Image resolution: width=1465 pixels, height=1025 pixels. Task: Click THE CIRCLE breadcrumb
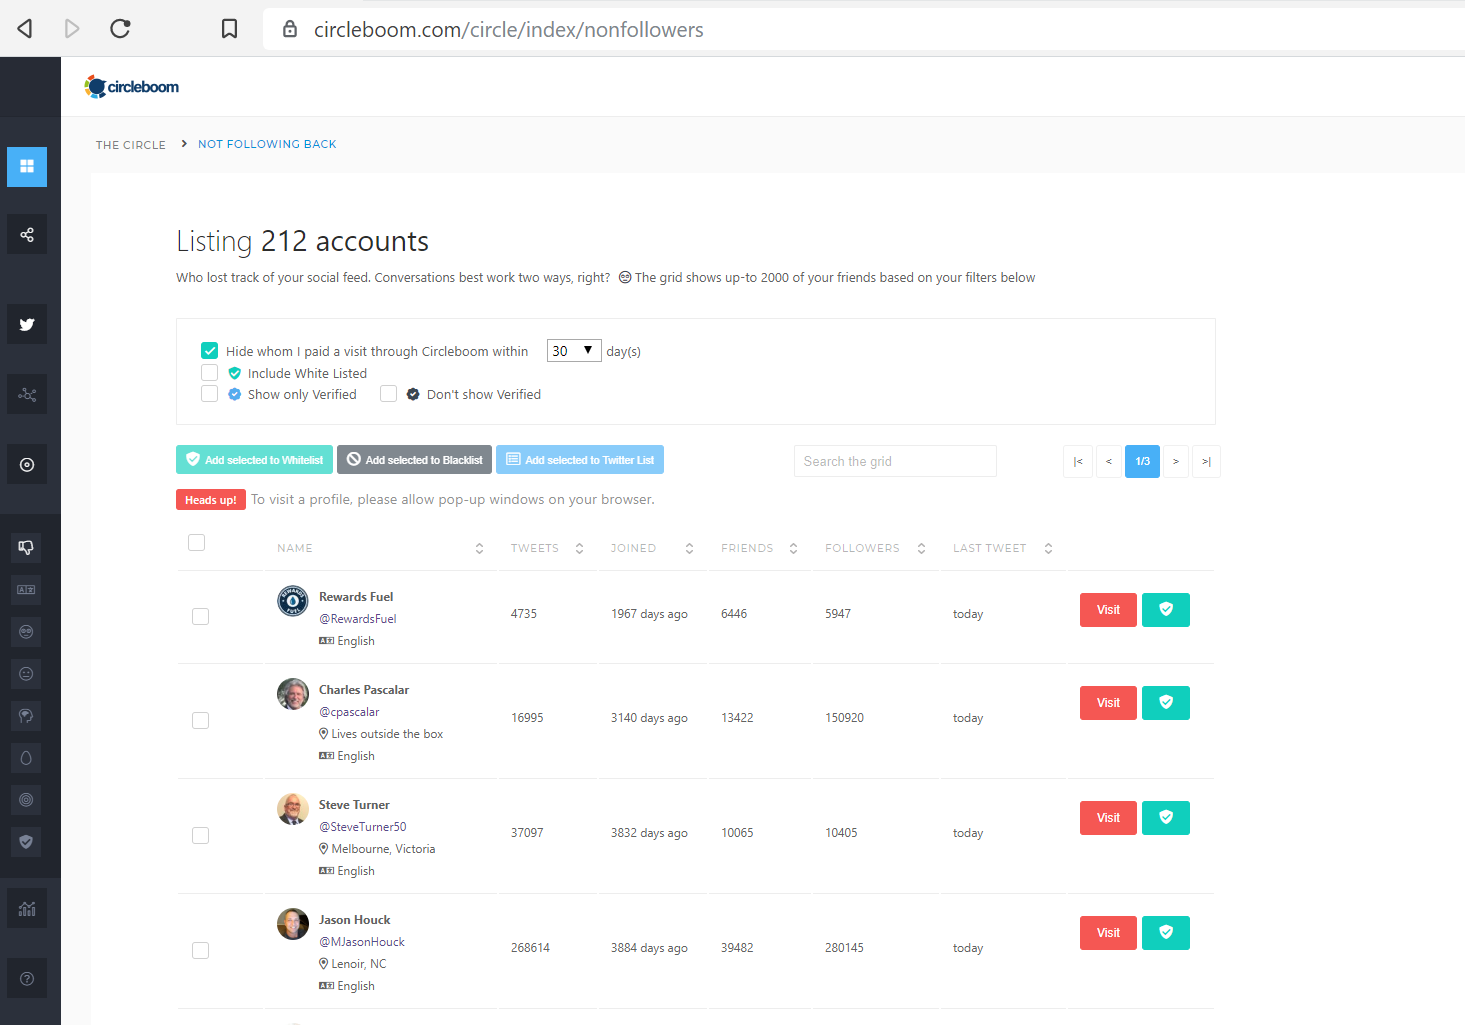pos(131,145)
